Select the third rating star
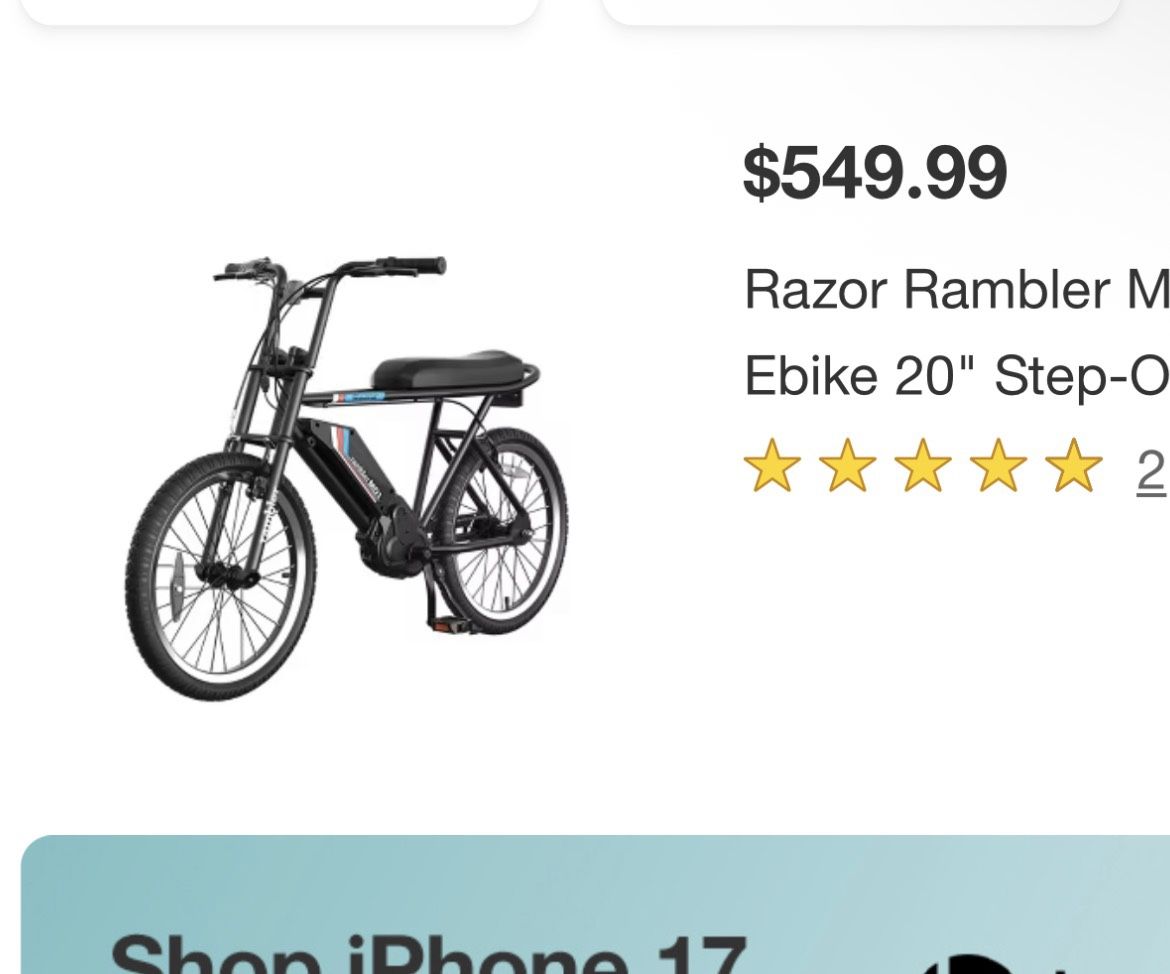Screen dimensions: 1170x974 923,465
